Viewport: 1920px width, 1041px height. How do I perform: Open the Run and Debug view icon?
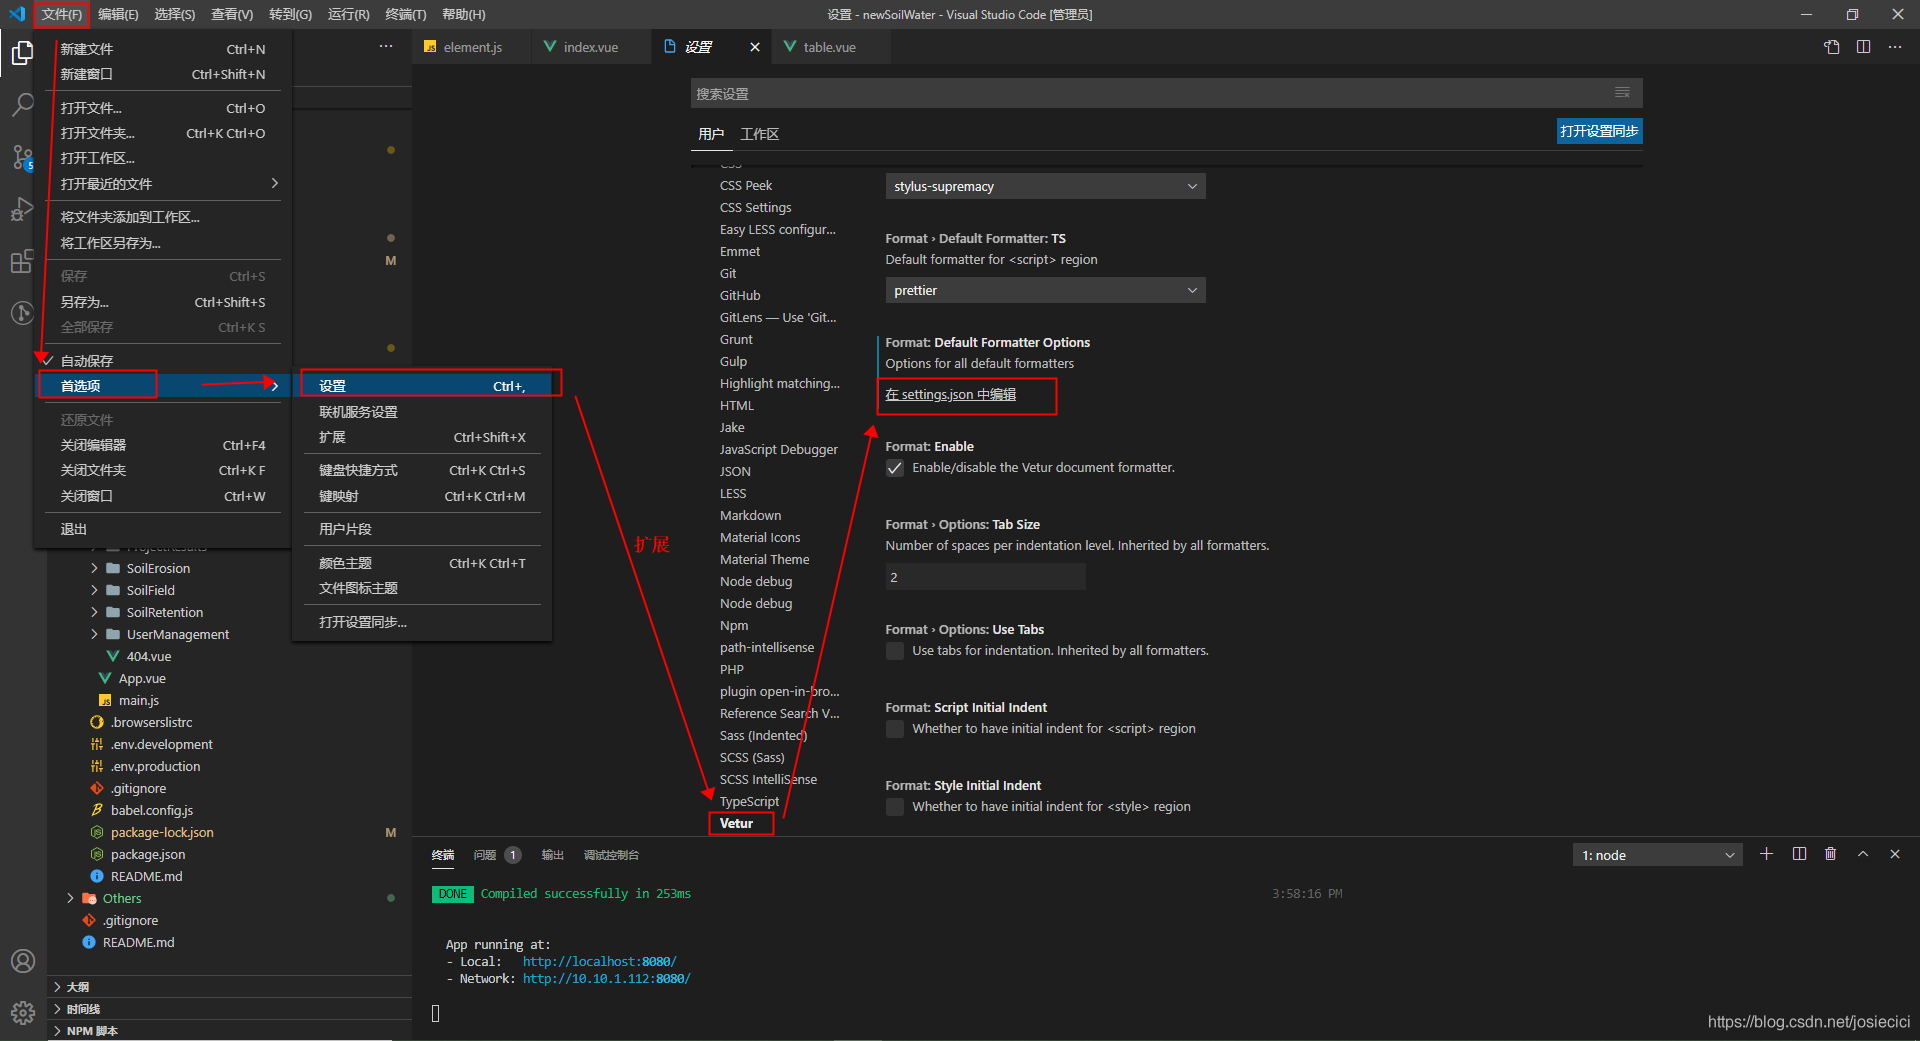coord(22,209)
